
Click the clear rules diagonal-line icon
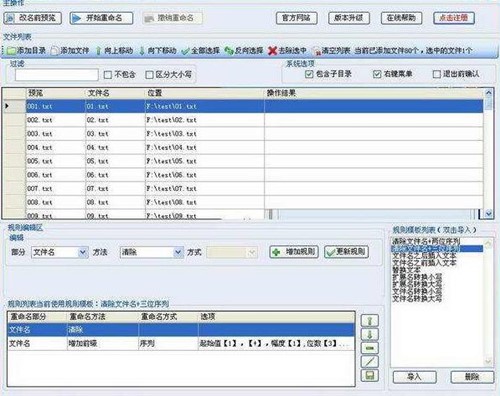(370, 362)
